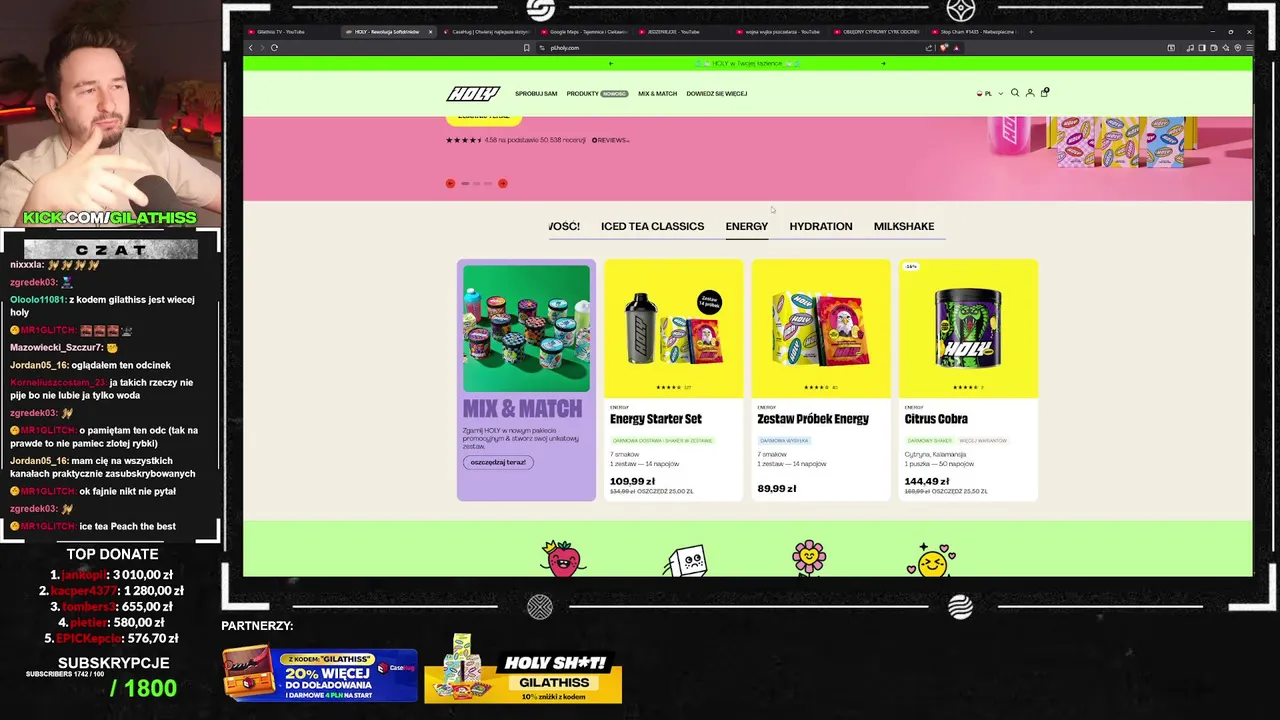
Task: Reload the page with browser refresh icon
Action: 274,48
